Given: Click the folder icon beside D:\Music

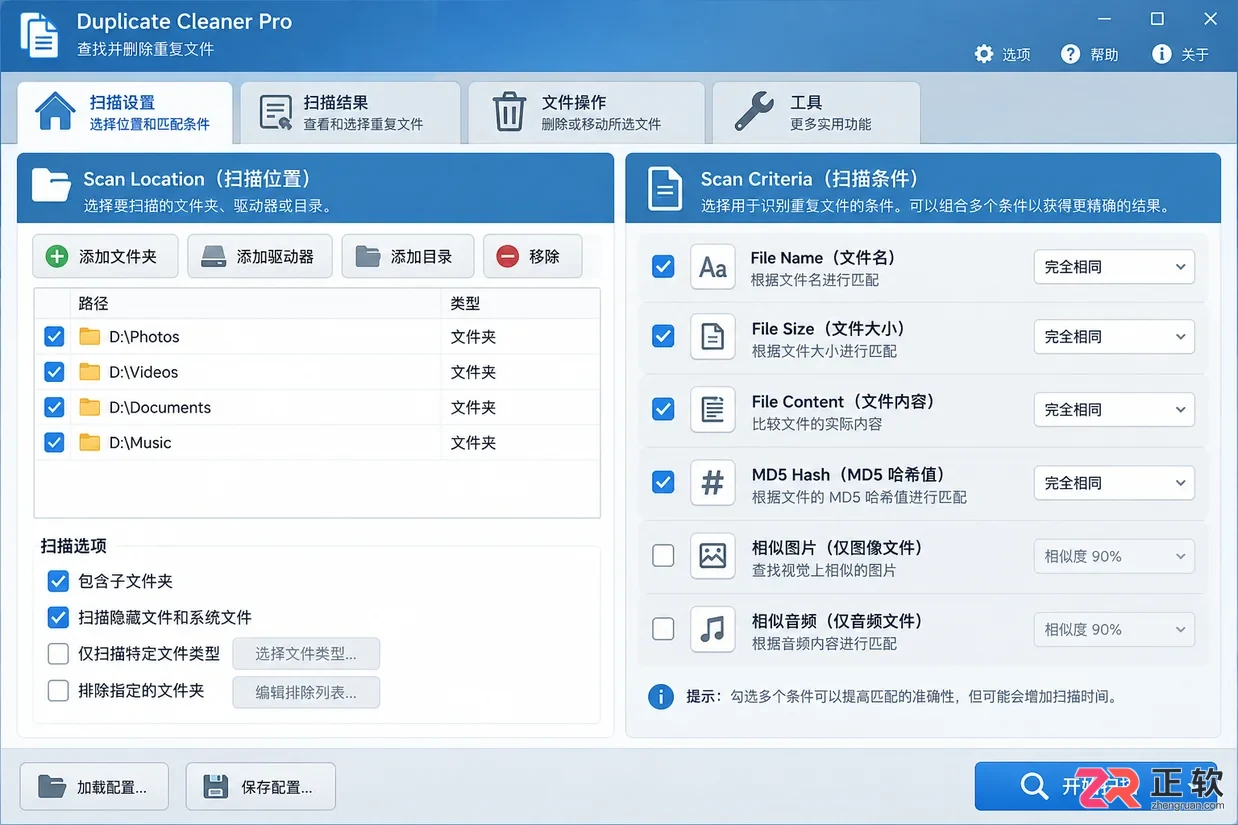Looking at the screenshot, I should [90, 442].
